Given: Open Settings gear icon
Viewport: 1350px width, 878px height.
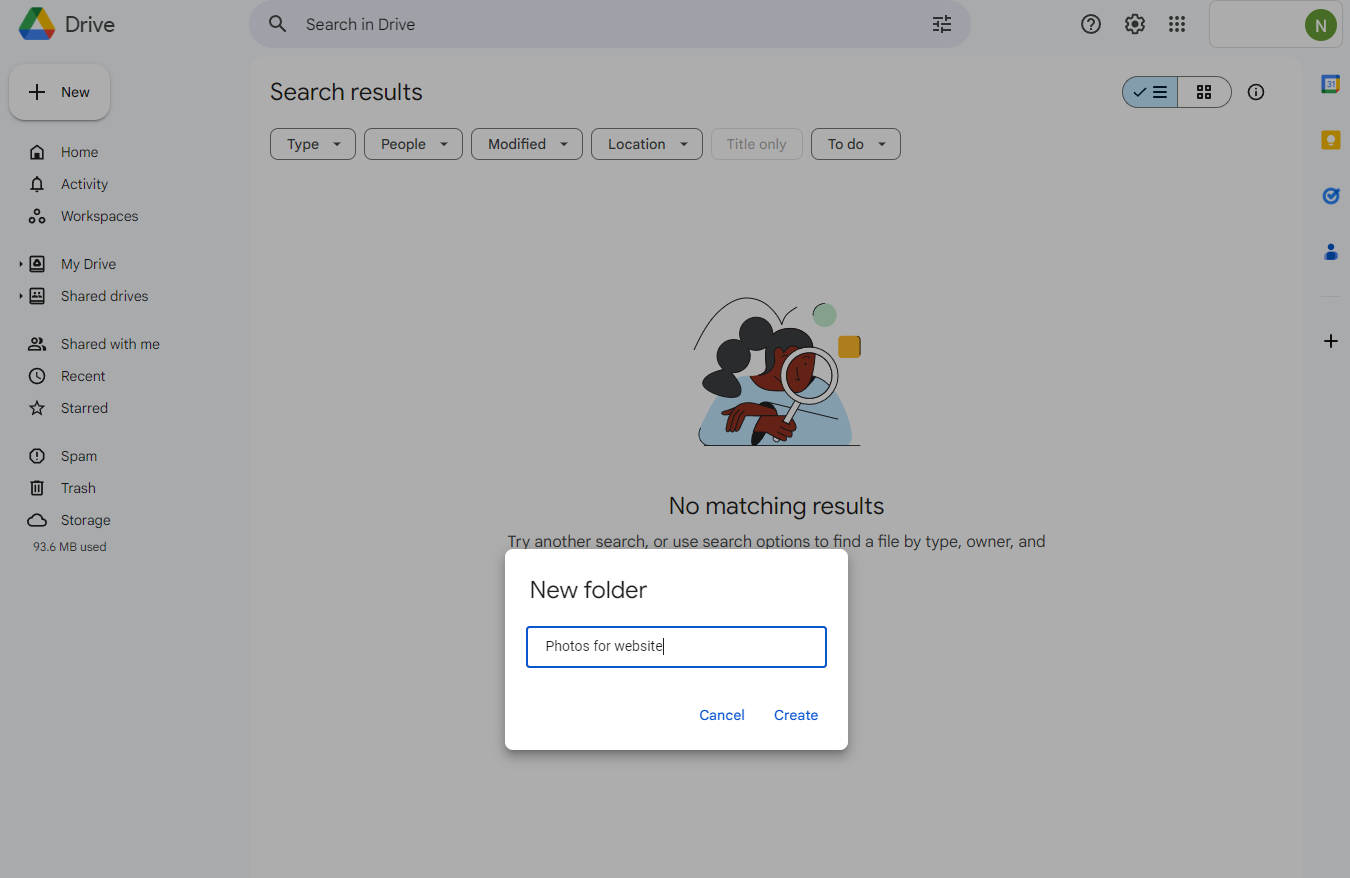Looking at the screenshot, I should pos(1134,24).
